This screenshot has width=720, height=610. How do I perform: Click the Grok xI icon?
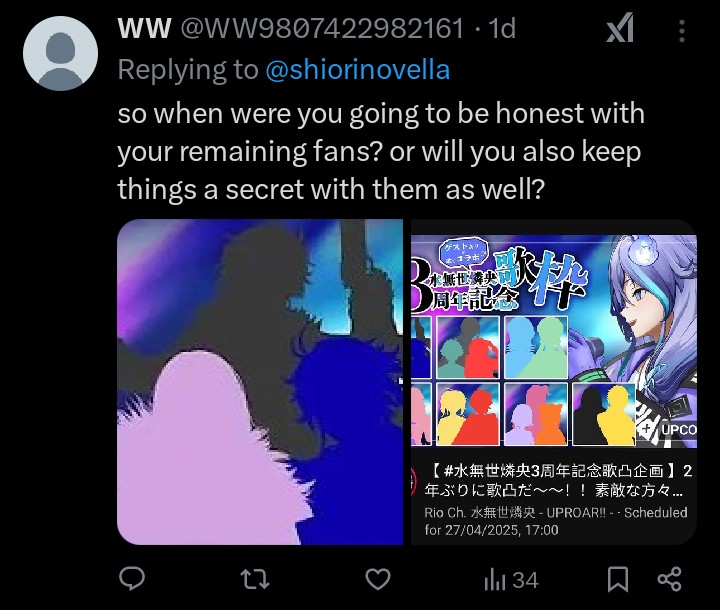tap(620, 28)
